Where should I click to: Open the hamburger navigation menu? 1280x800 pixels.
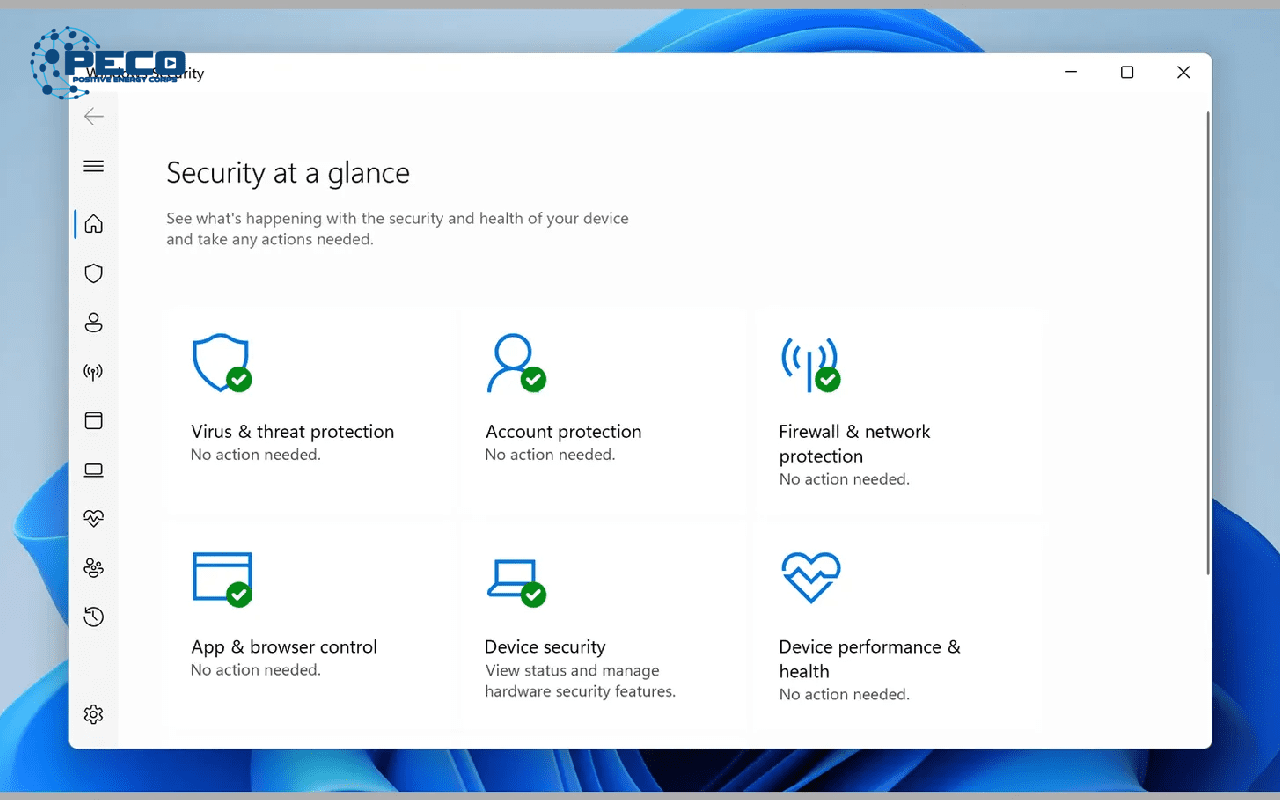tap(94, 166)
